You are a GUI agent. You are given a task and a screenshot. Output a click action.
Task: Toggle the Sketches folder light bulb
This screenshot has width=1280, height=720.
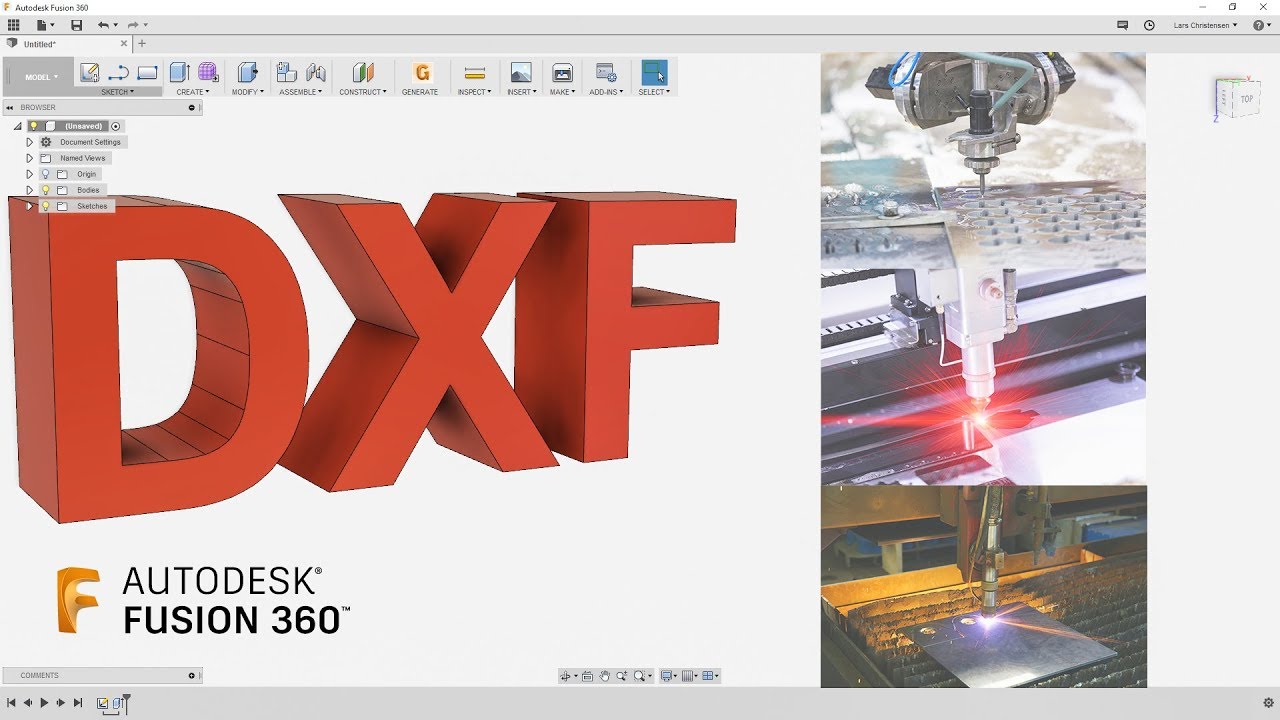45,206
